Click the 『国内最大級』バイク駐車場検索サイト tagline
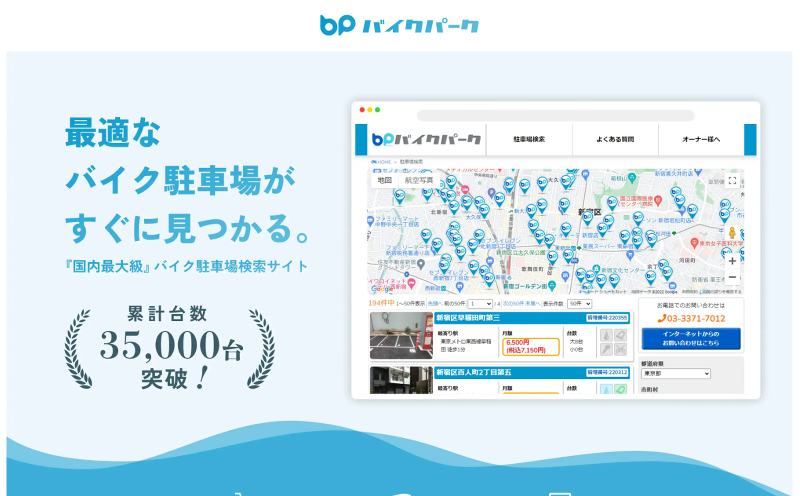800x496 pixels. pos(186,266)
